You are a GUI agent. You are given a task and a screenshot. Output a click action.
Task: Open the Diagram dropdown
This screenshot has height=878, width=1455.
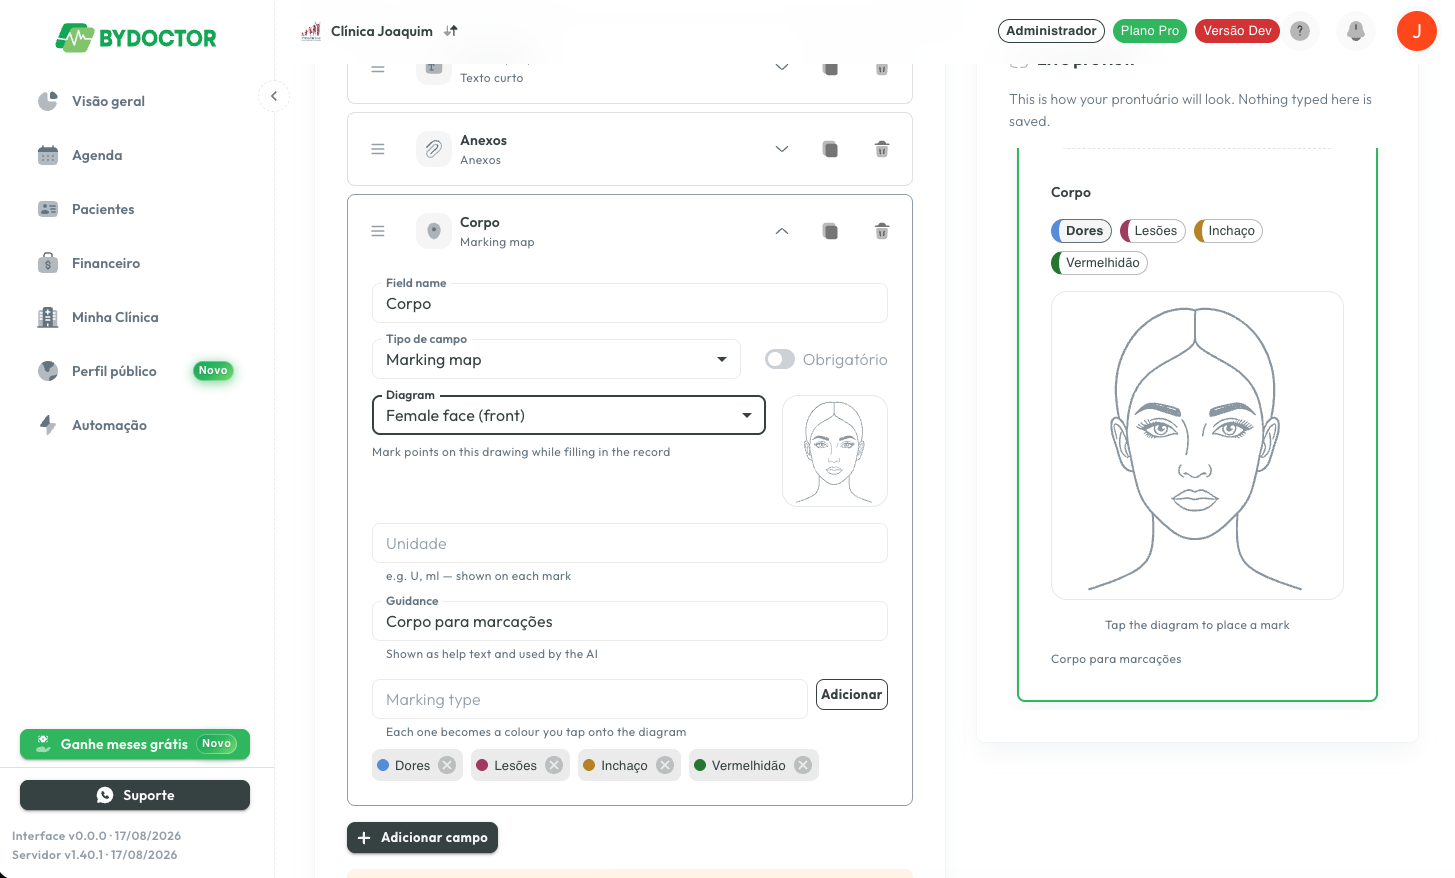coord(569,415)
